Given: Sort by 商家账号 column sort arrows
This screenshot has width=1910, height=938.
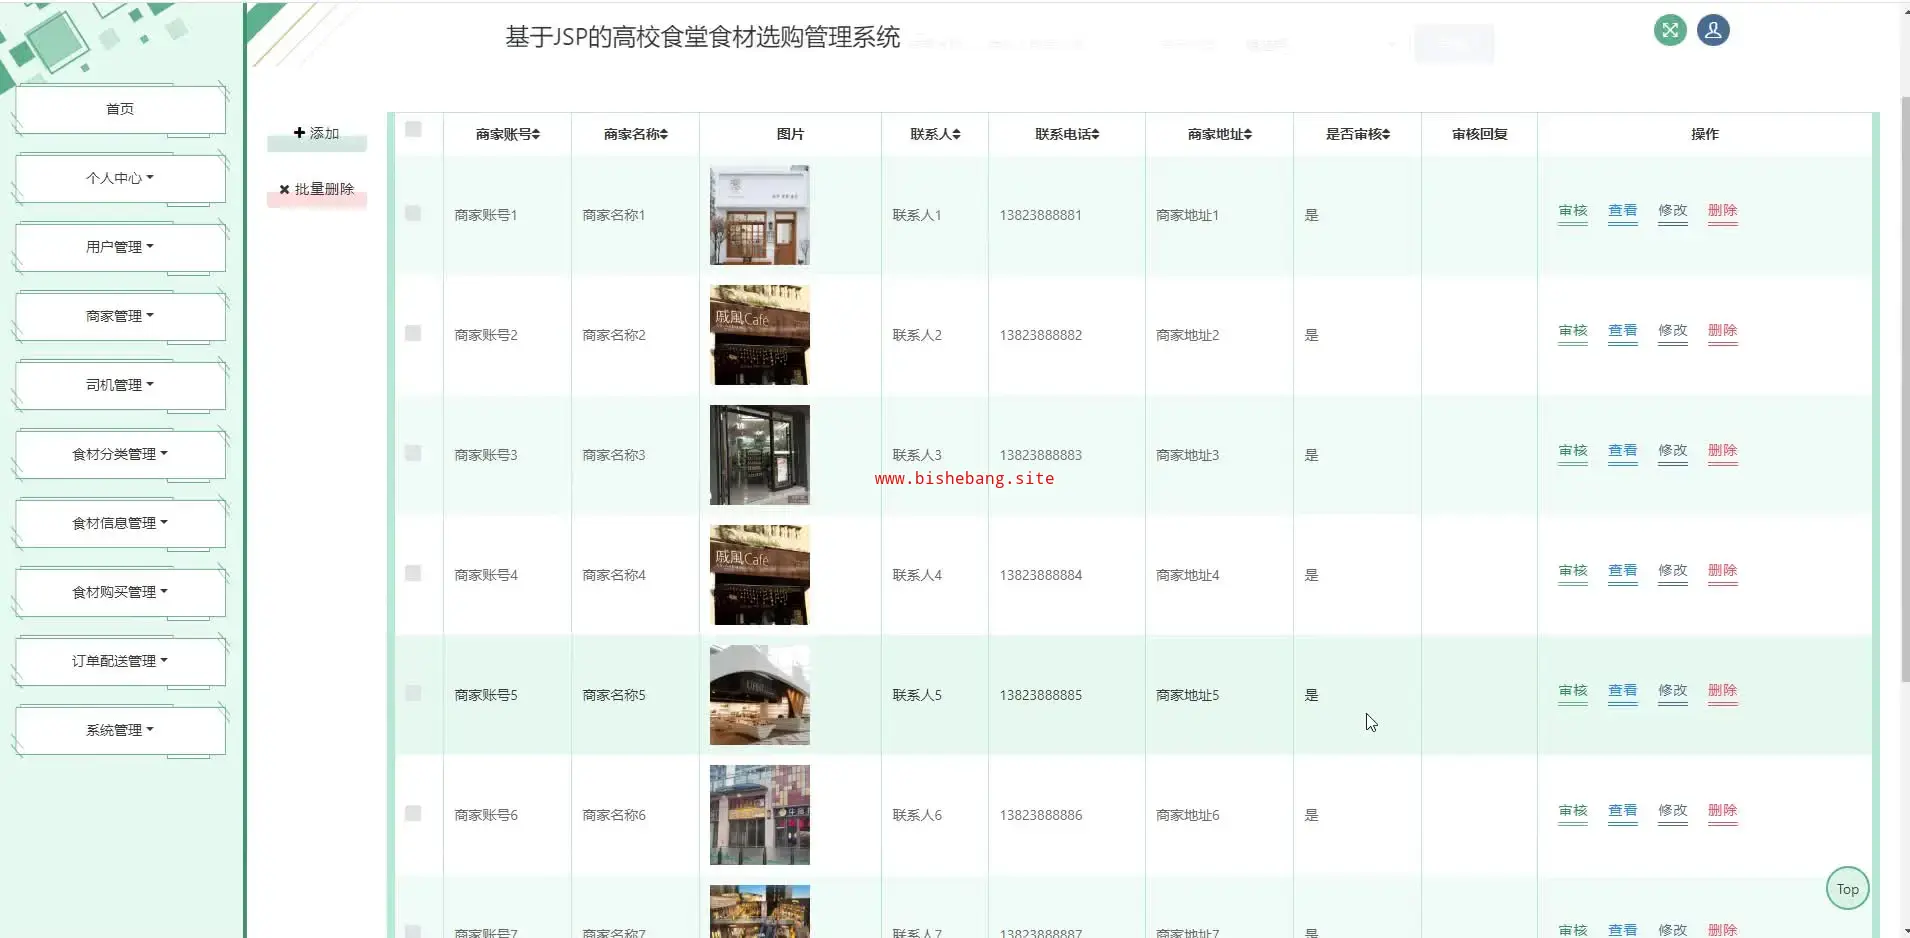Looking at the screenshot, I should pos(536,134).
